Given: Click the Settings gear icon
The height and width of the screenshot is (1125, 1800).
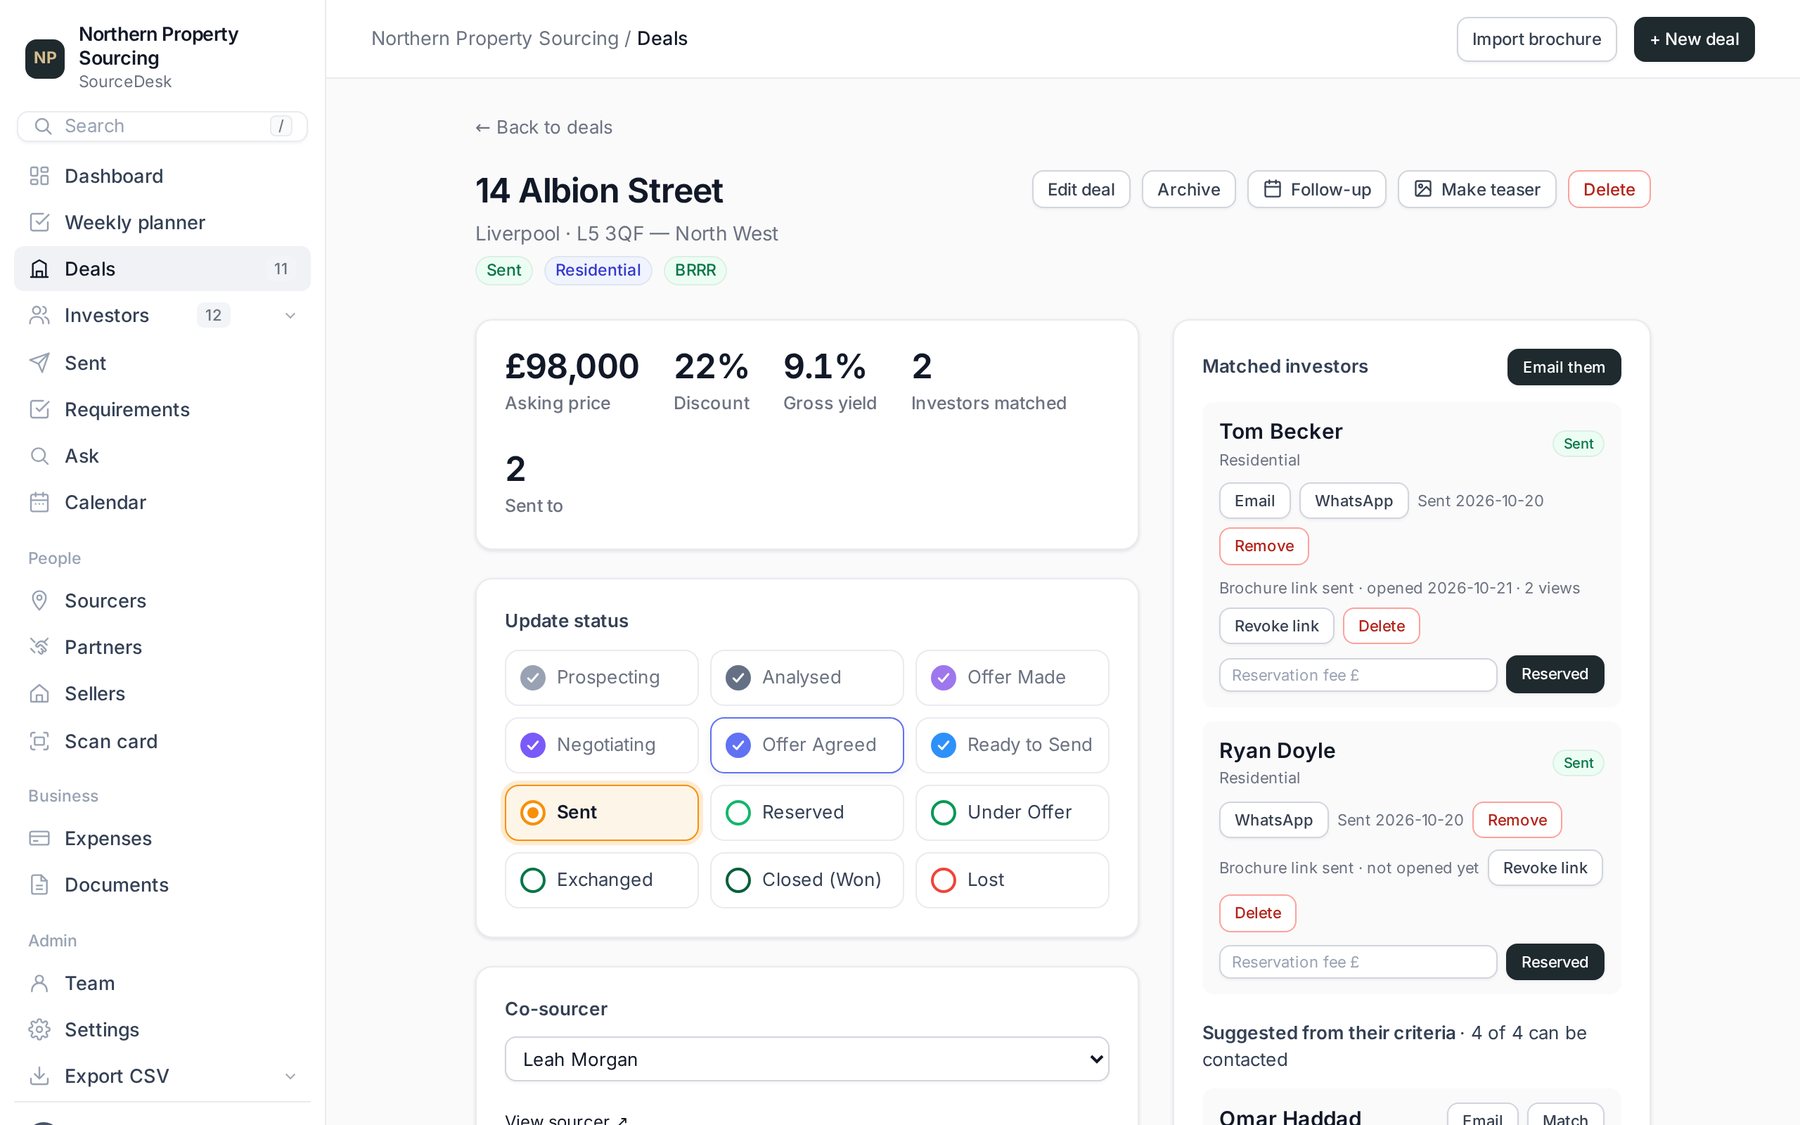Looking at the screenshot, I should pos(40,1029).
